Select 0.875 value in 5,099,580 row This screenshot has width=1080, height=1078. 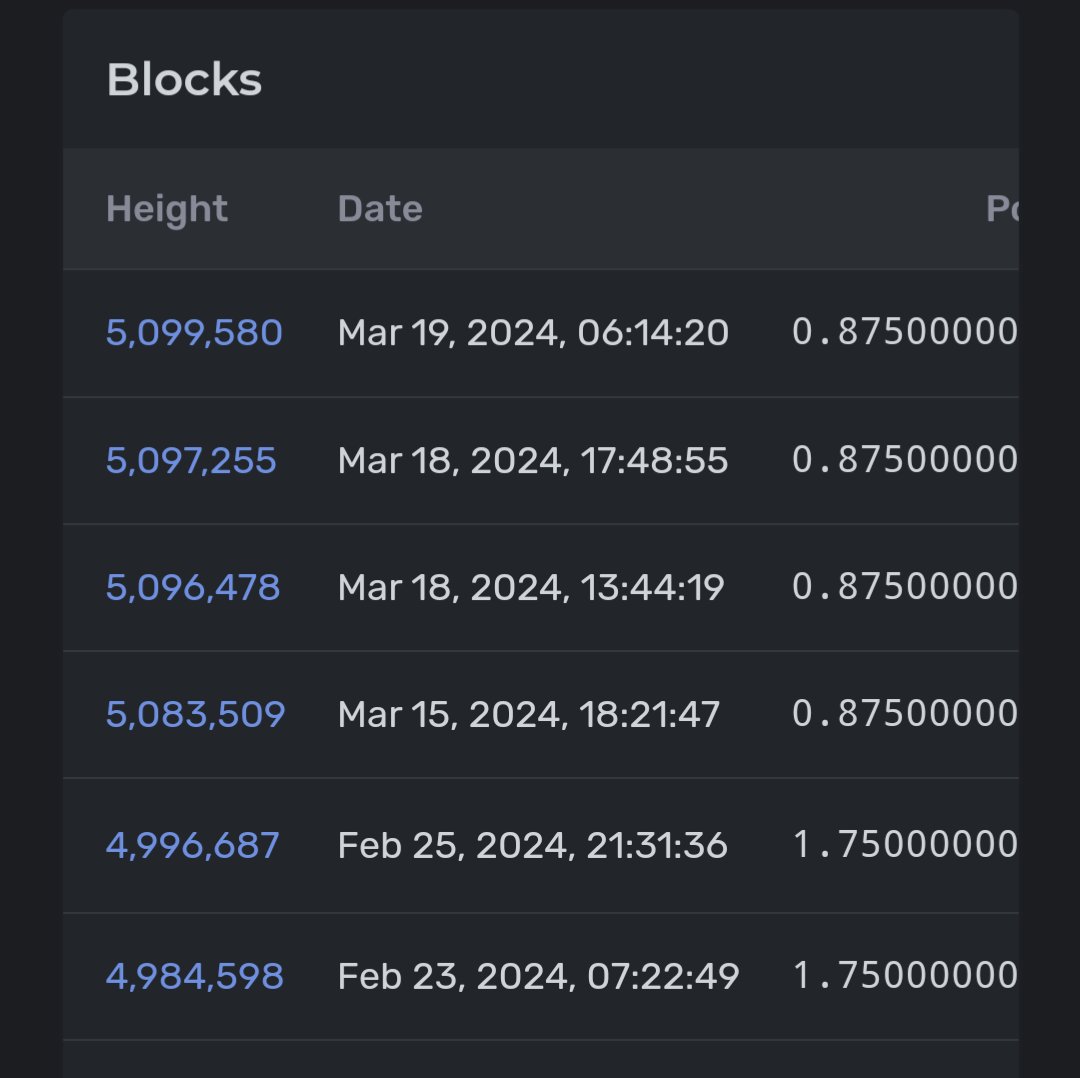click(x=905, y=331)
